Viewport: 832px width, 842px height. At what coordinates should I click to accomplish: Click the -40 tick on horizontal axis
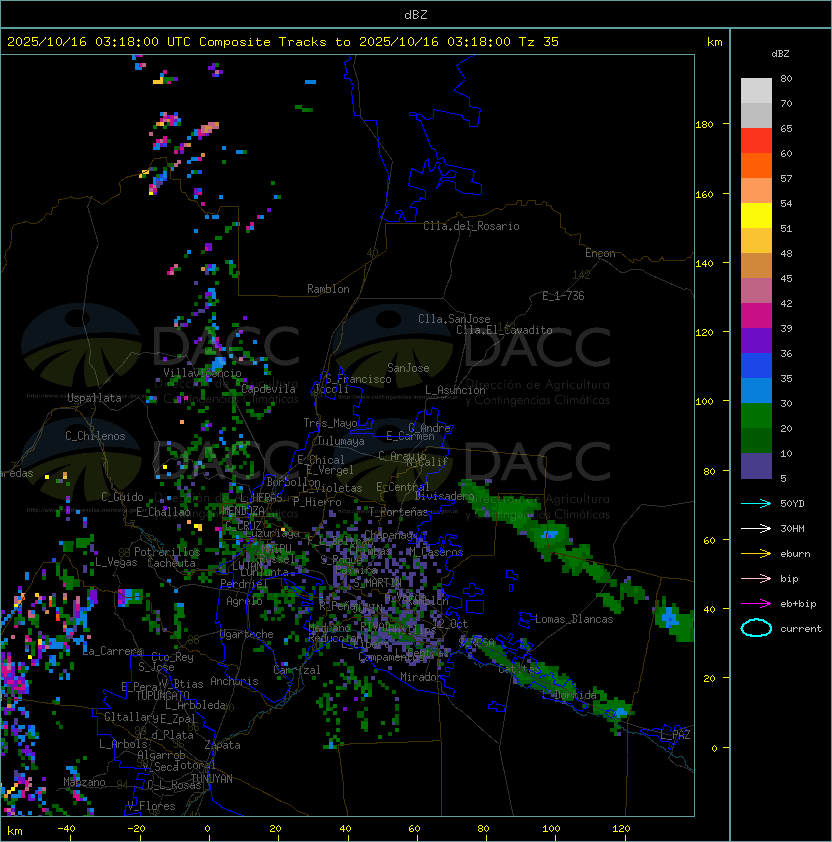[66, 829]
